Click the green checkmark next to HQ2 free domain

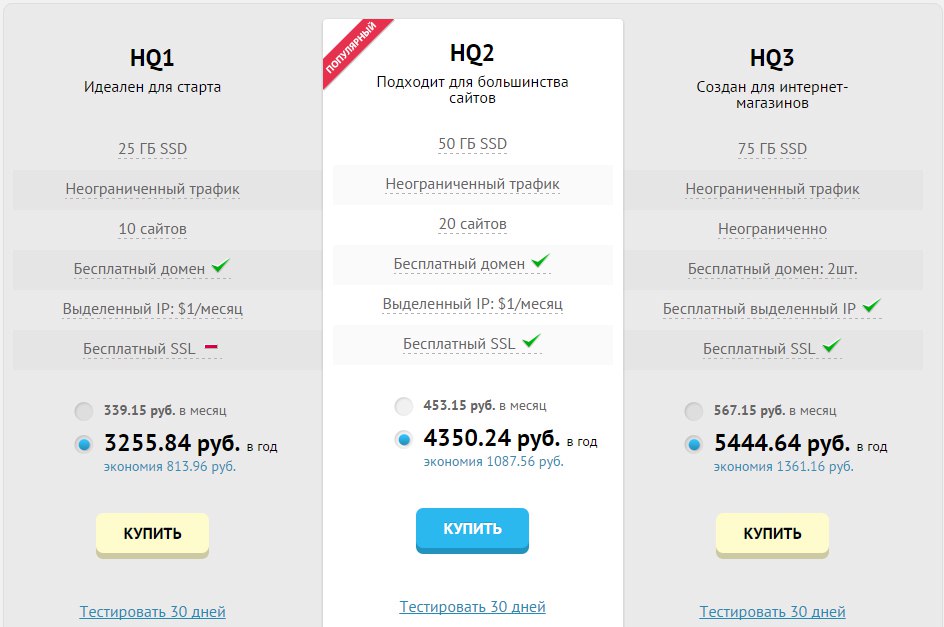[x=541, y=262]
